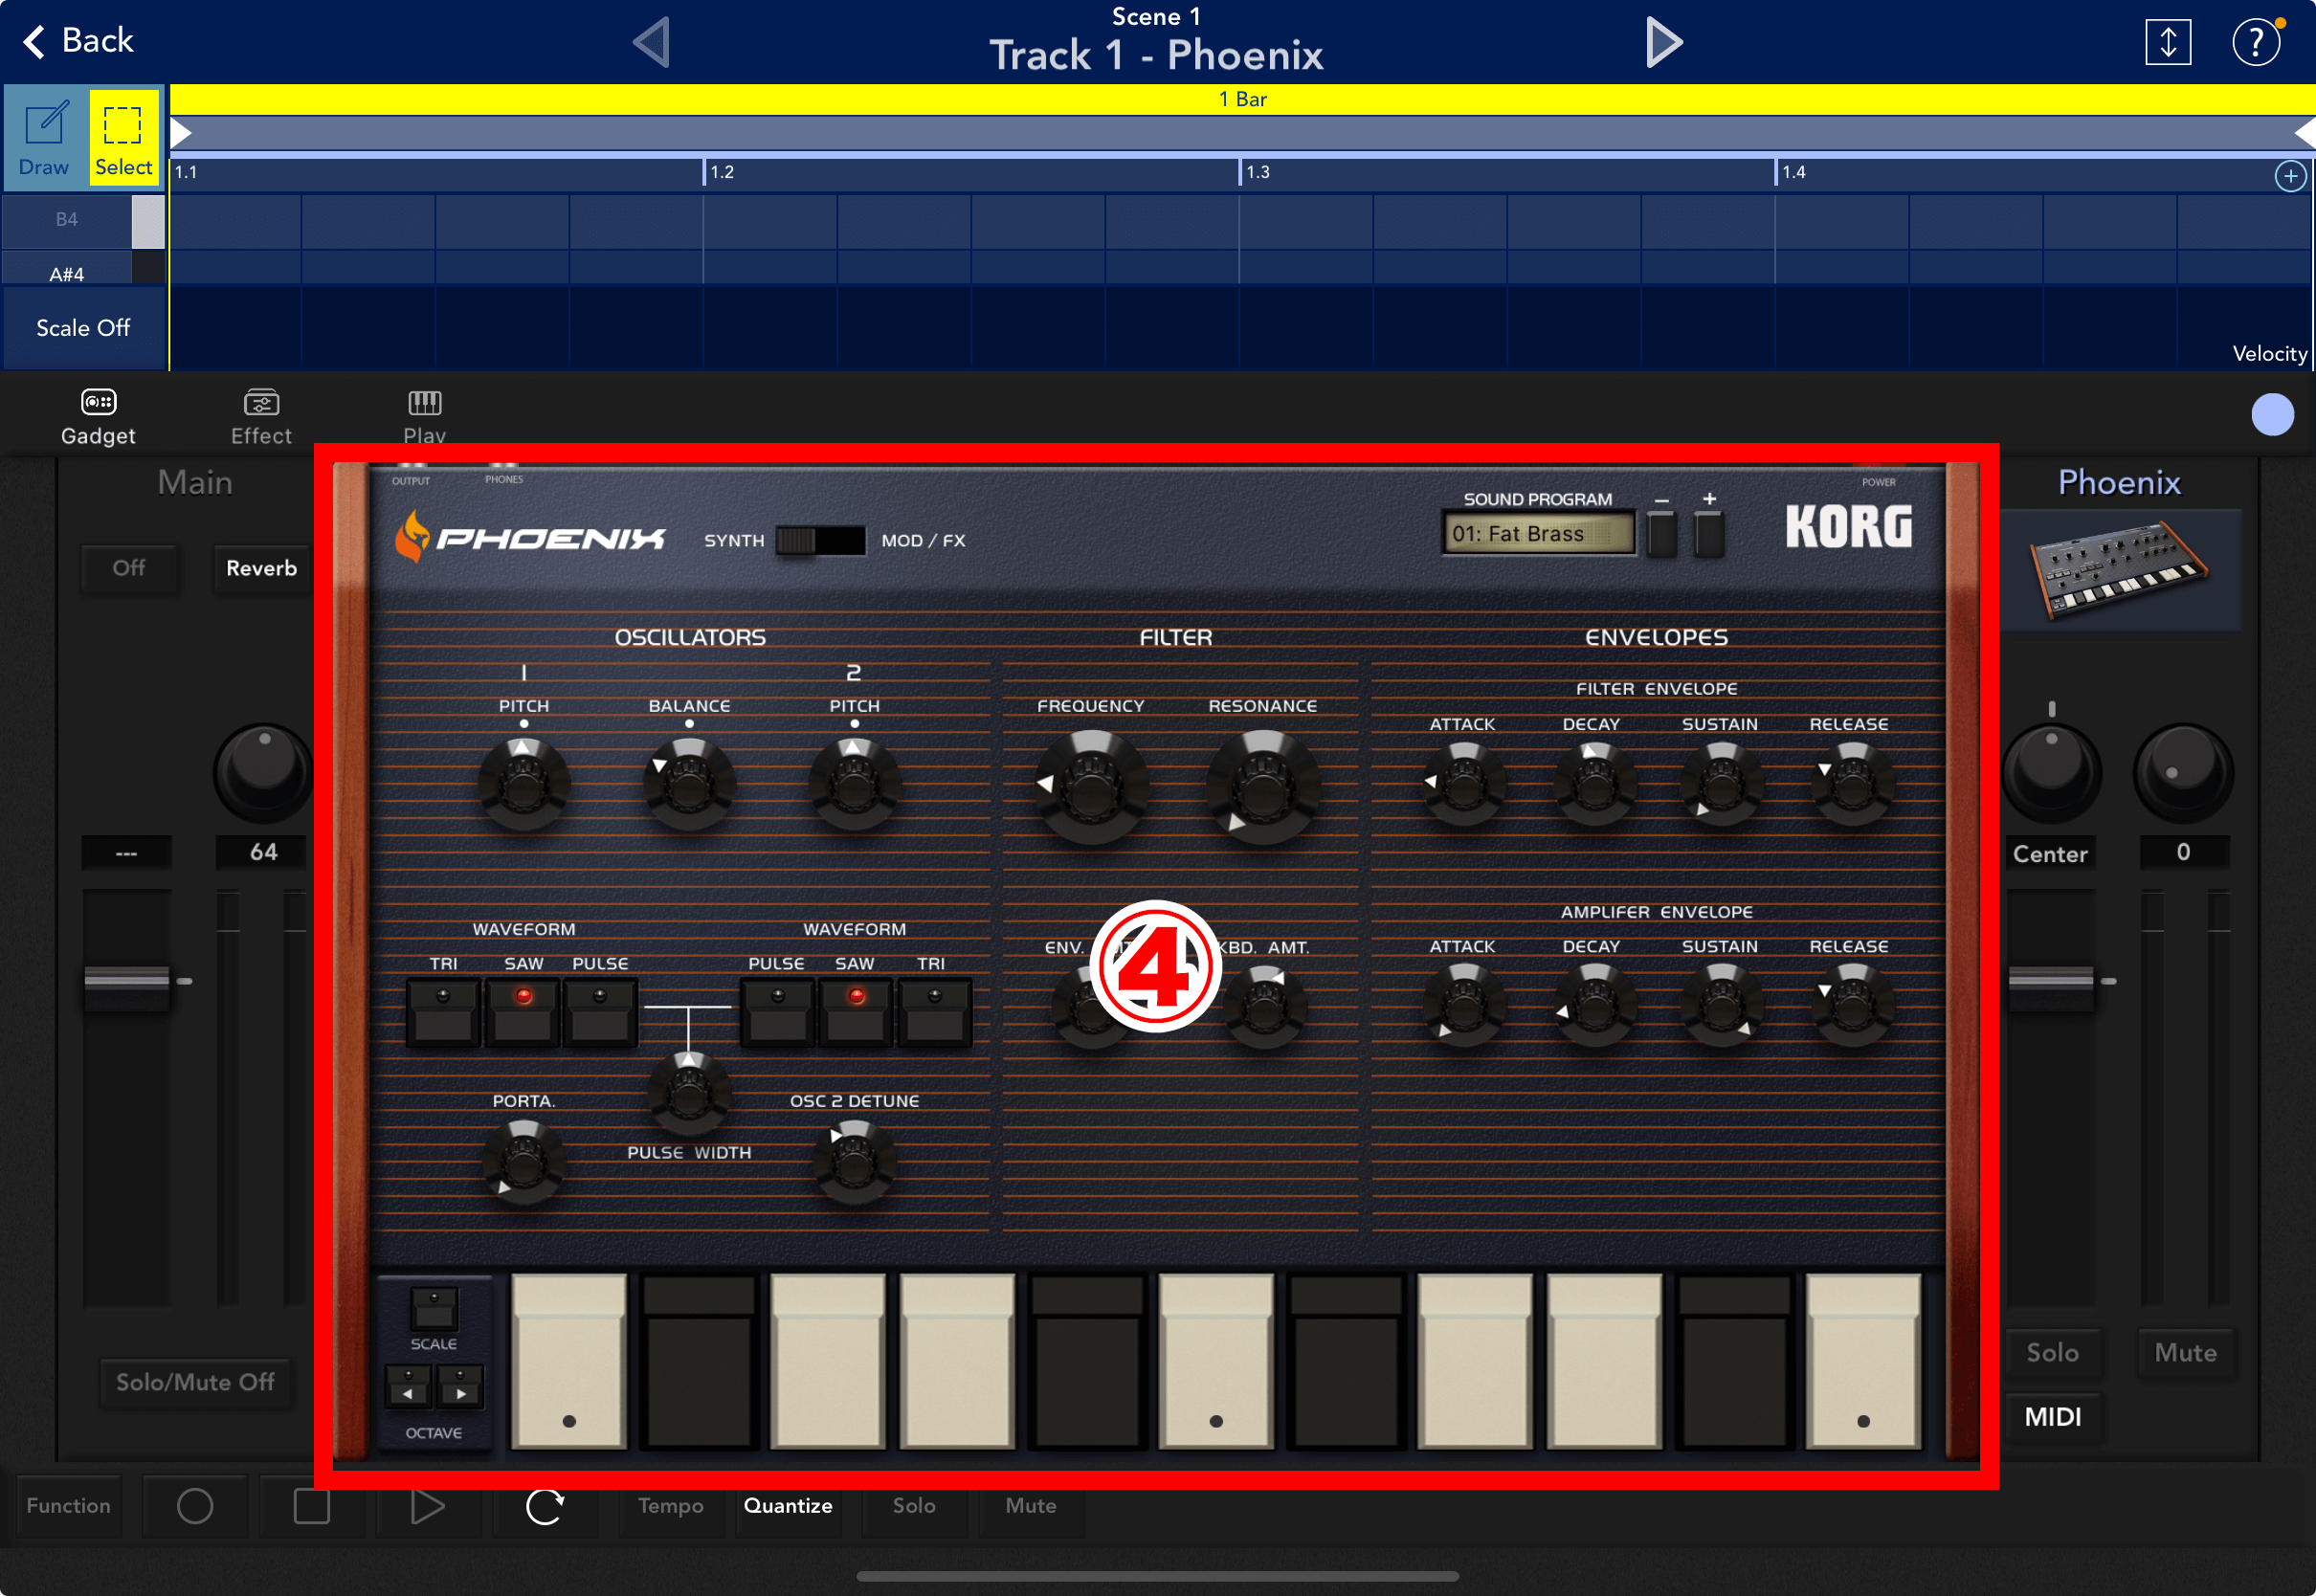Start recording with the circle button
The width and height of the screenshot is (2316, 1596).
pyautogui.click(x=195, y=1506)
